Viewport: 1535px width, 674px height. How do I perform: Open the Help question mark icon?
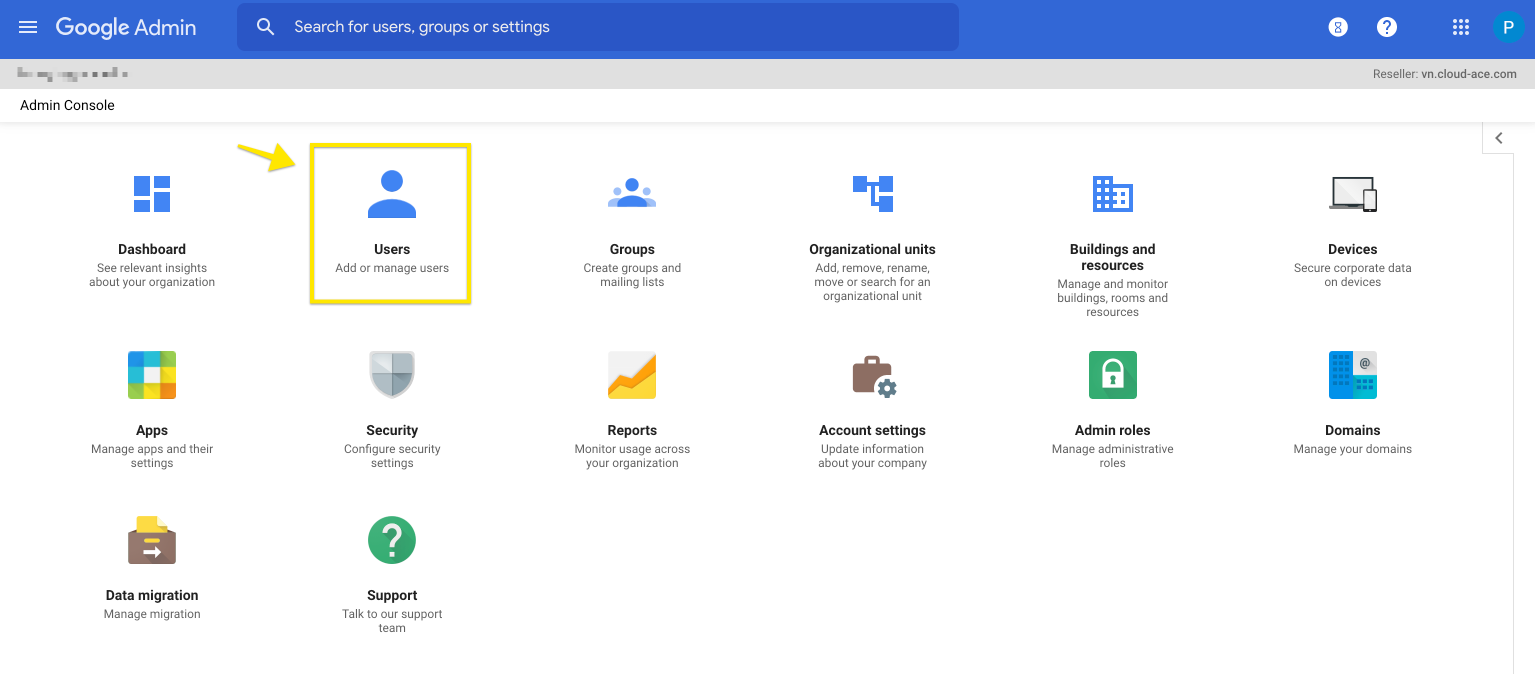pos(1387,27)
